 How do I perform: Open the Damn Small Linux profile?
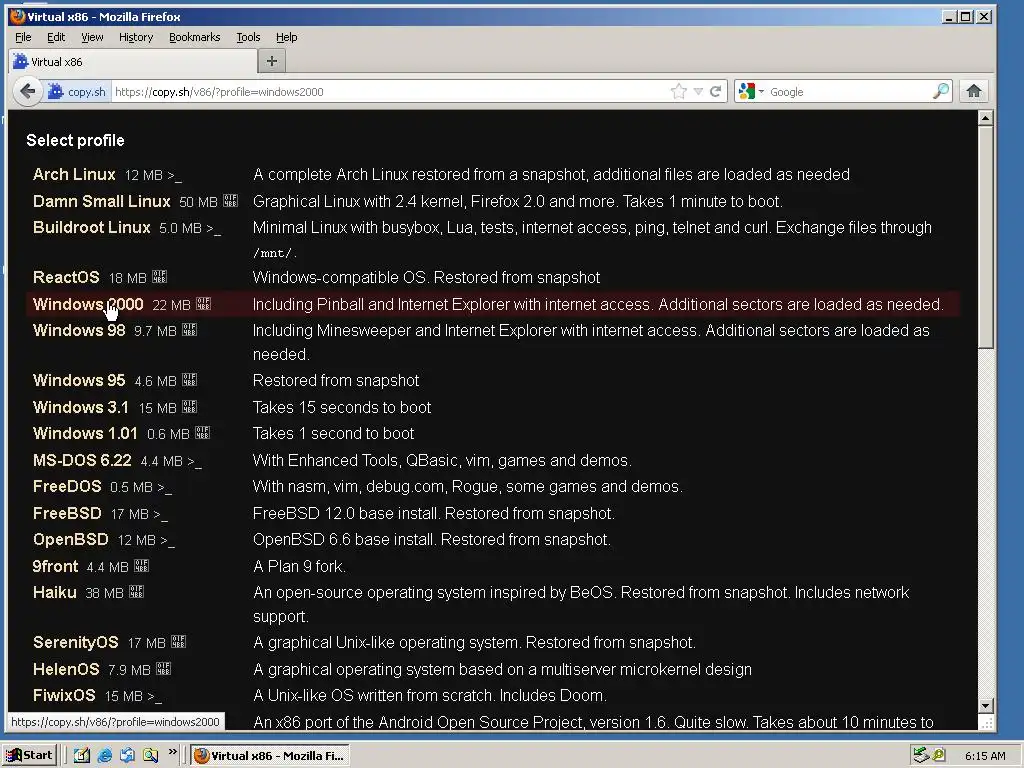[x=101, y=201]
